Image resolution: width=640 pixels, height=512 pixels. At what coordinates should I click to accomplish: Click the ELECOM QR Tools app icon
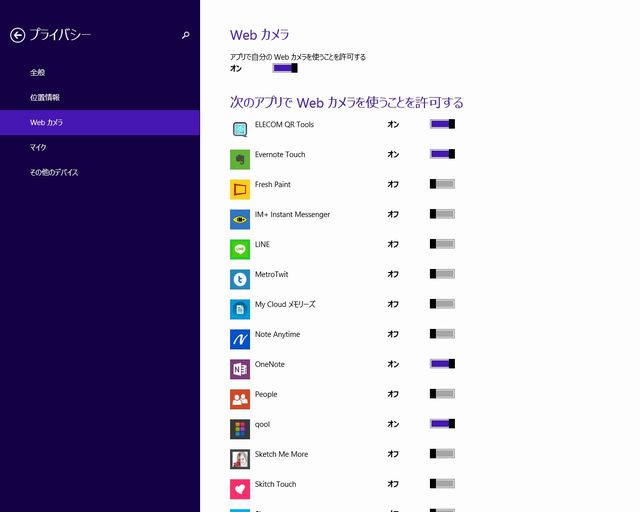point(240,129)
